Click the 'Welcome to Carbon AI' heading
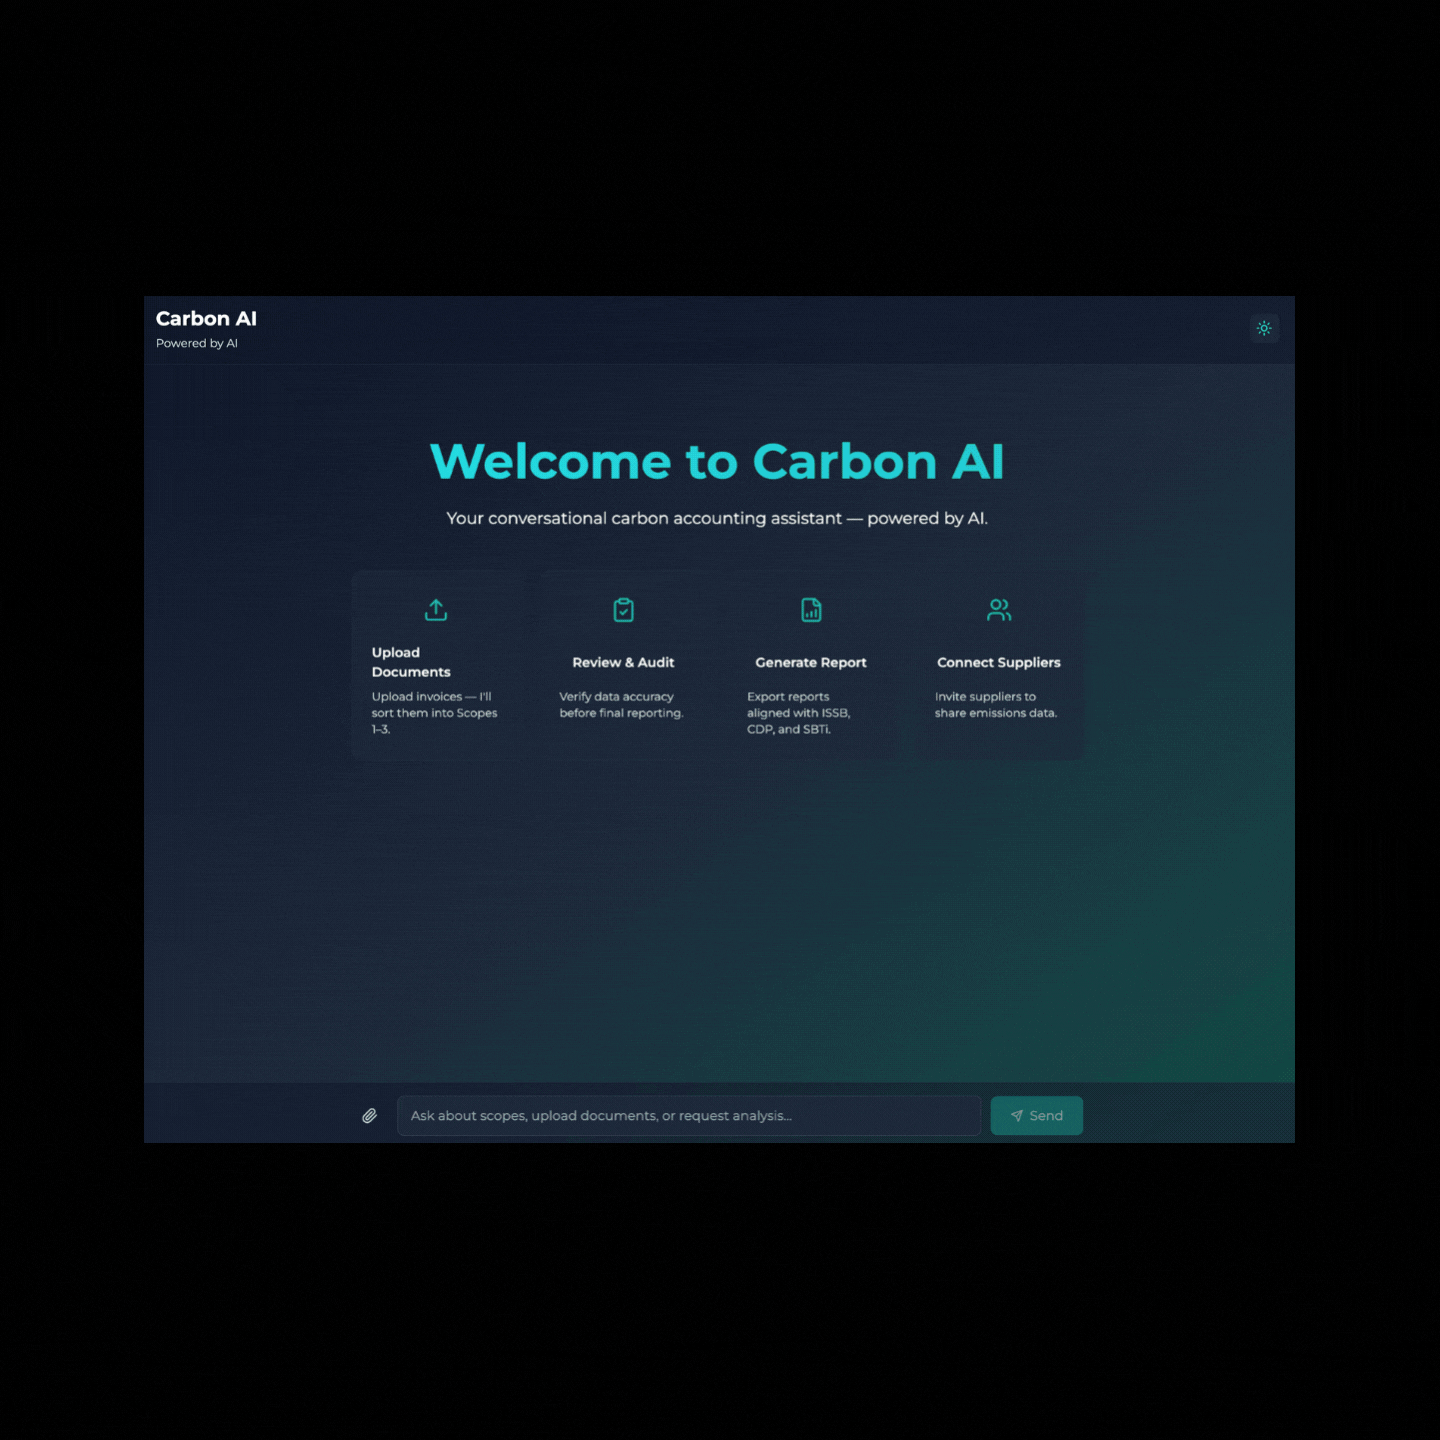The image size is (1440, 1440). (717, 462)
